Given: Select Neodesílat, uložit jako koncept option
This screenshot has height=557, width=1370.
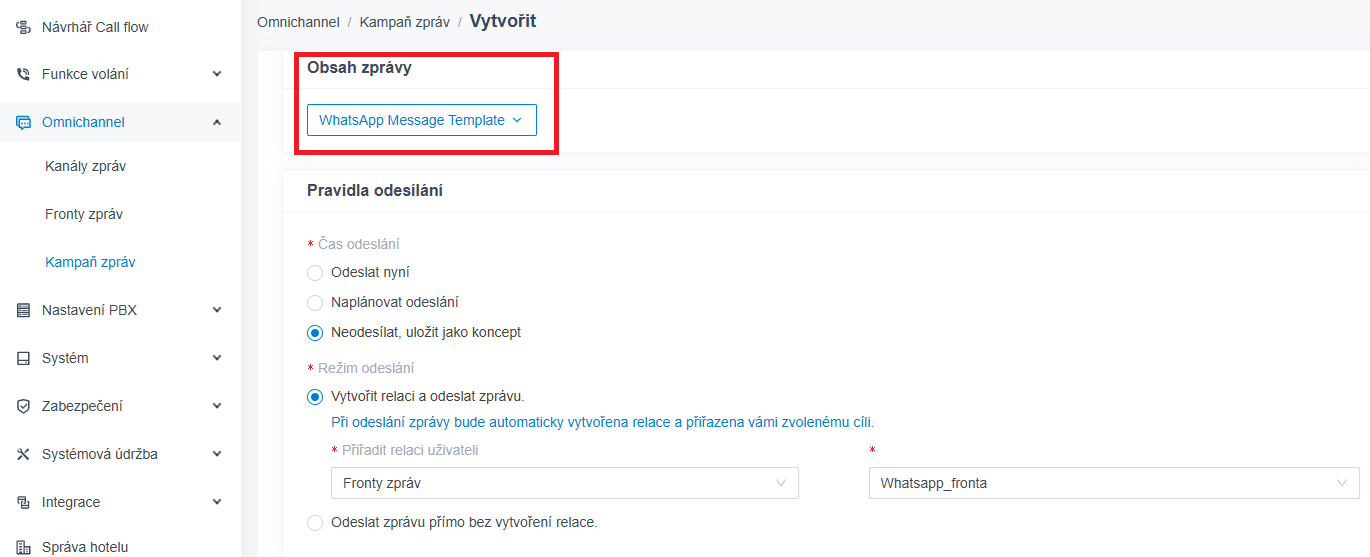Looking at the screenshot, I should [315, 332].
